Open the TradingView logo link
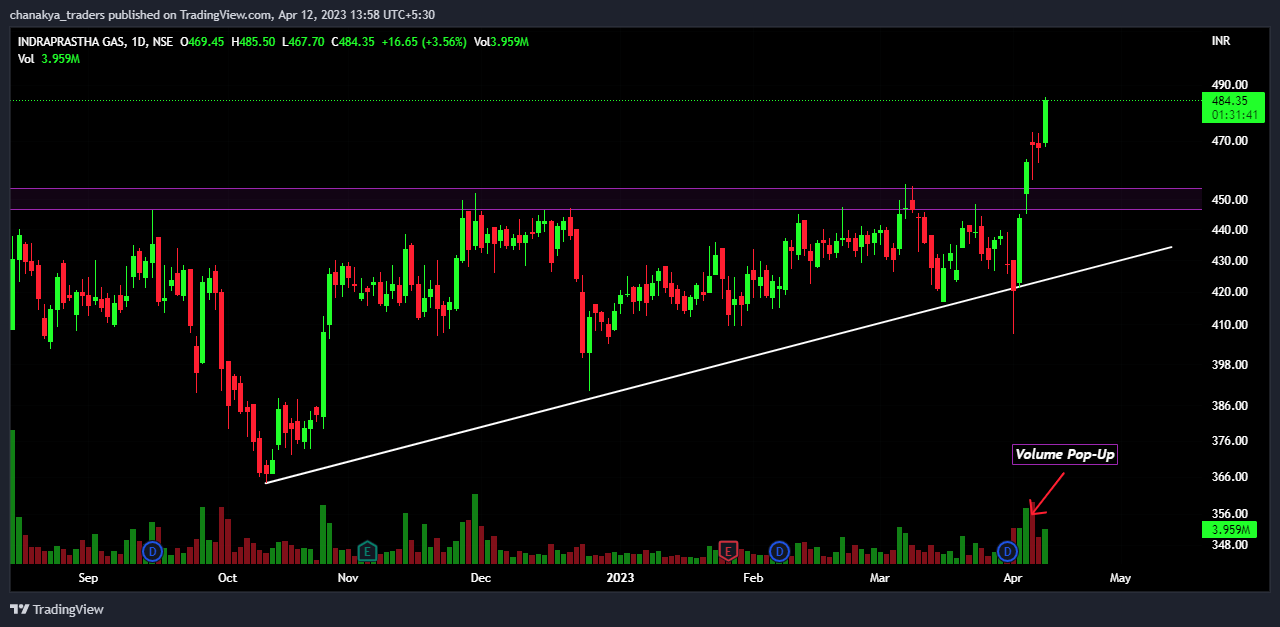This screenshot has height=627, width=1280. tap(57, 609)
